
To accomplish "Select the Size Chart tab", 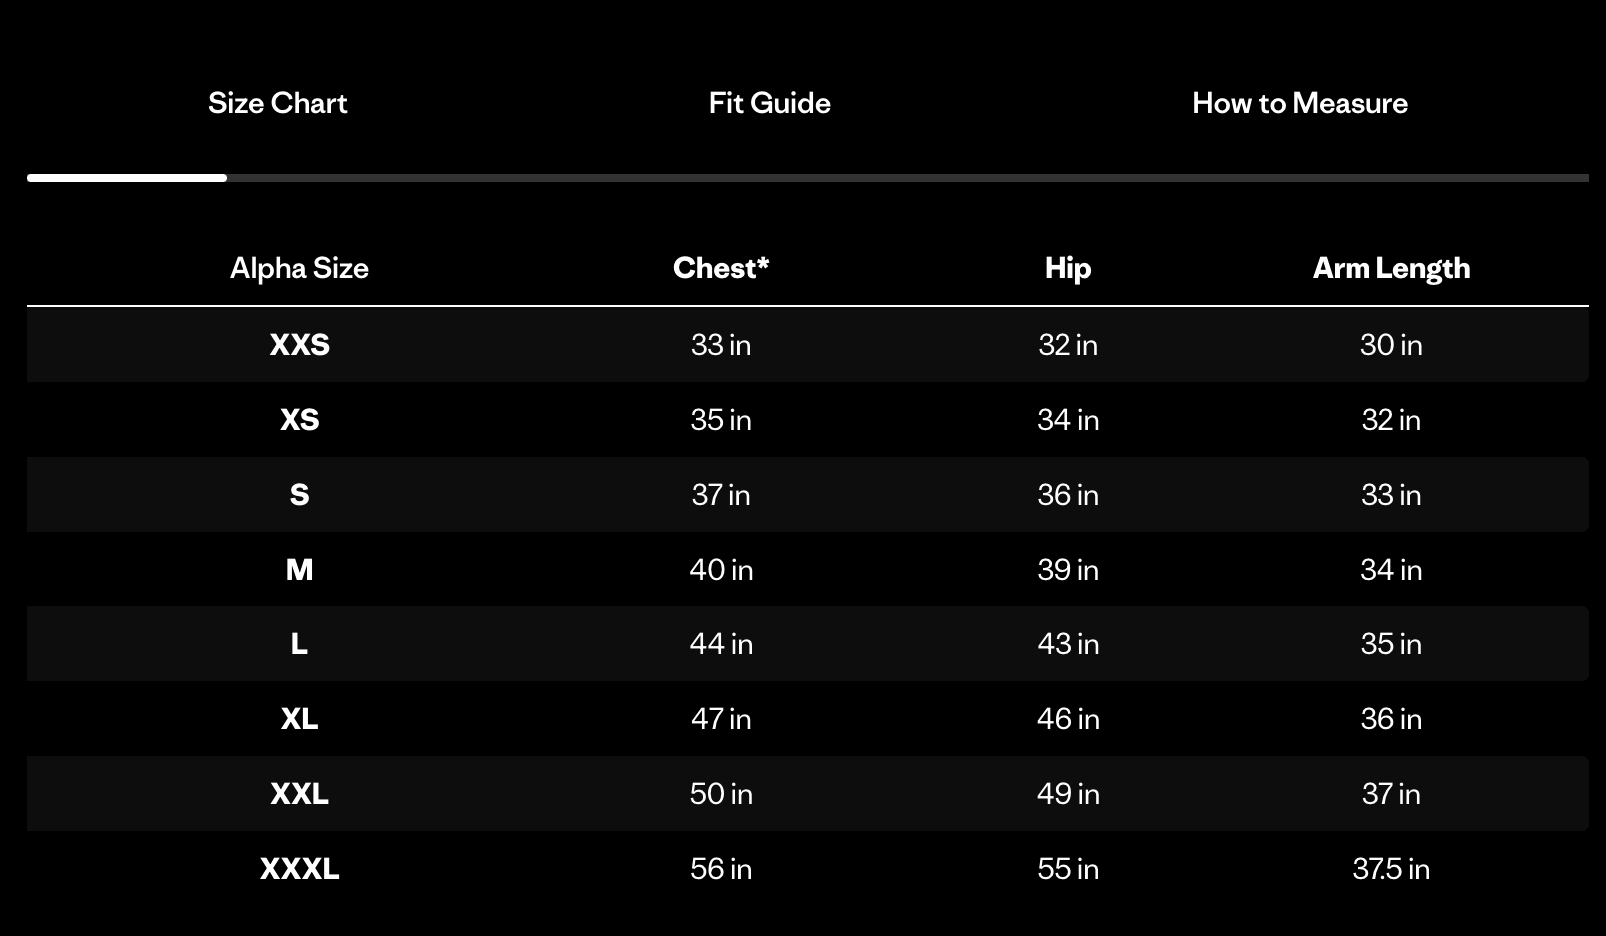I will click(277, 103).
